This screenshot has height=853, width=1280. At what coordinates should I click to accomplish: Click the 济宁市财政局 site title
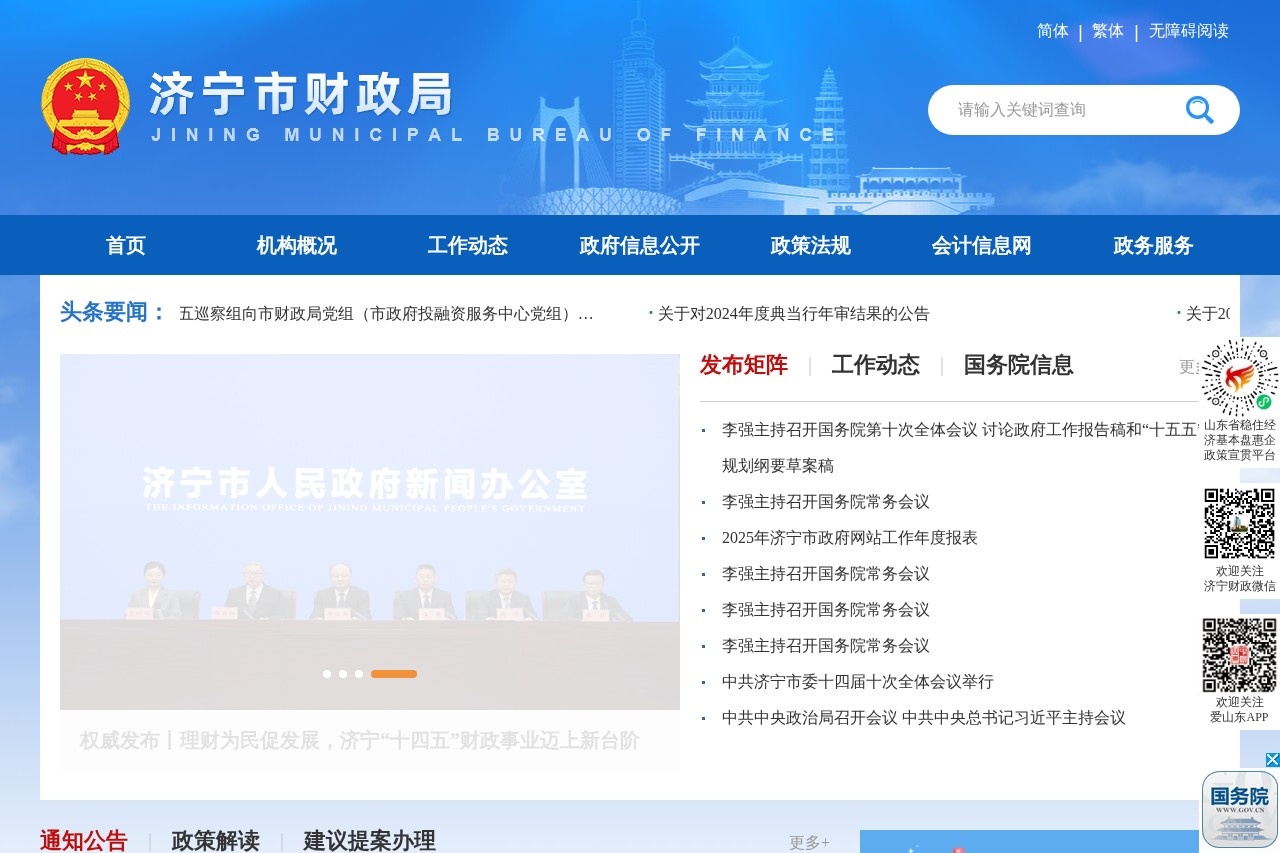[302, 94]
